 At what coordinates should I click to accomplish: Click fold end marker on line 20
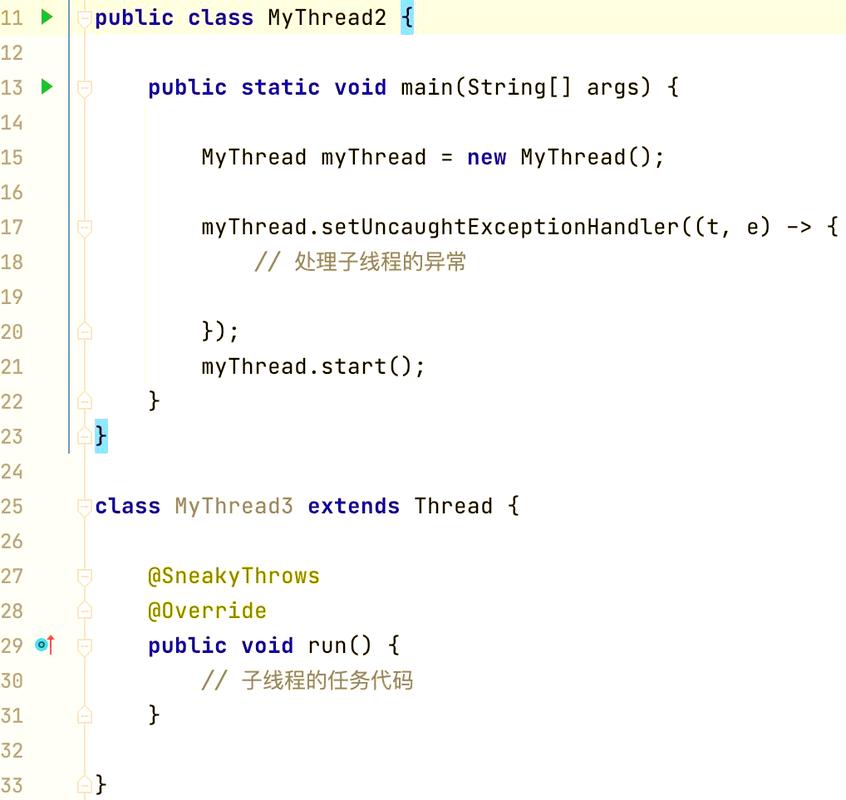84,331
